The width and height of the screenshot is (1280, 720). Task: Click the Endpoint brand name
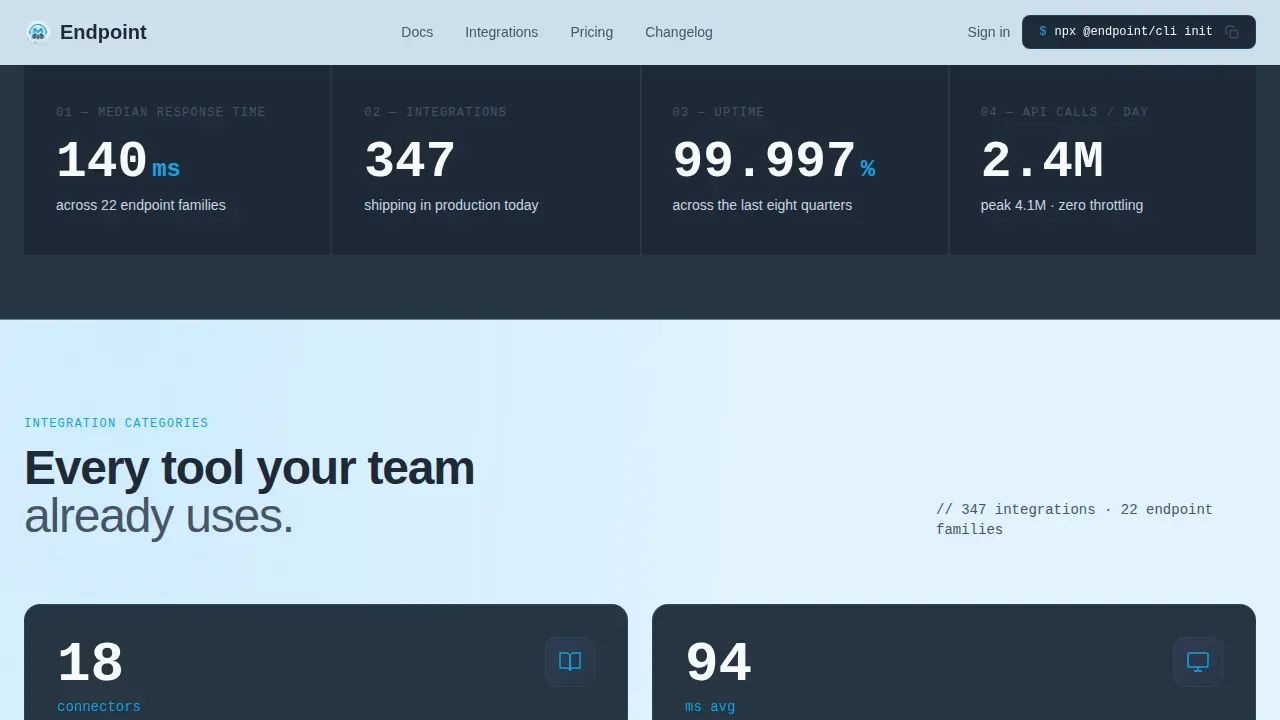pyautogui.click(x=103, y=32)
